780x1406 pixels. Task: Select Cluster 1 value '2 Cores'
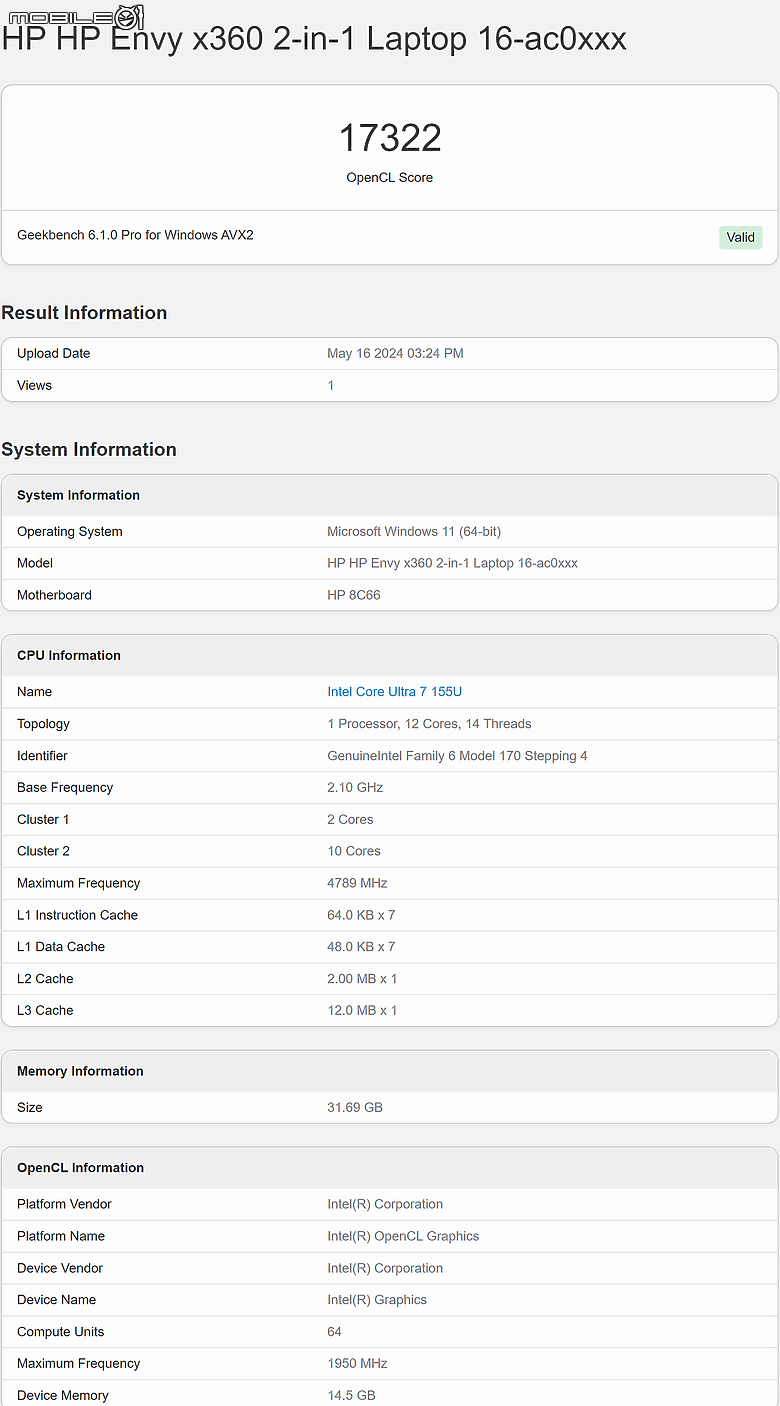coord(350,820)
